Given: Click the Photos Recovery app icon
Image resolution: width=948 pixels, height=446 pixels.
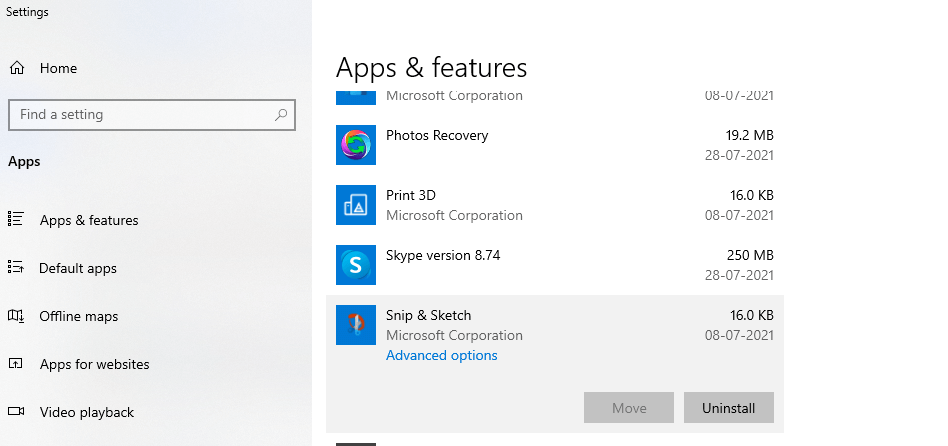Looking at the screenshot, I should point(355,145).
